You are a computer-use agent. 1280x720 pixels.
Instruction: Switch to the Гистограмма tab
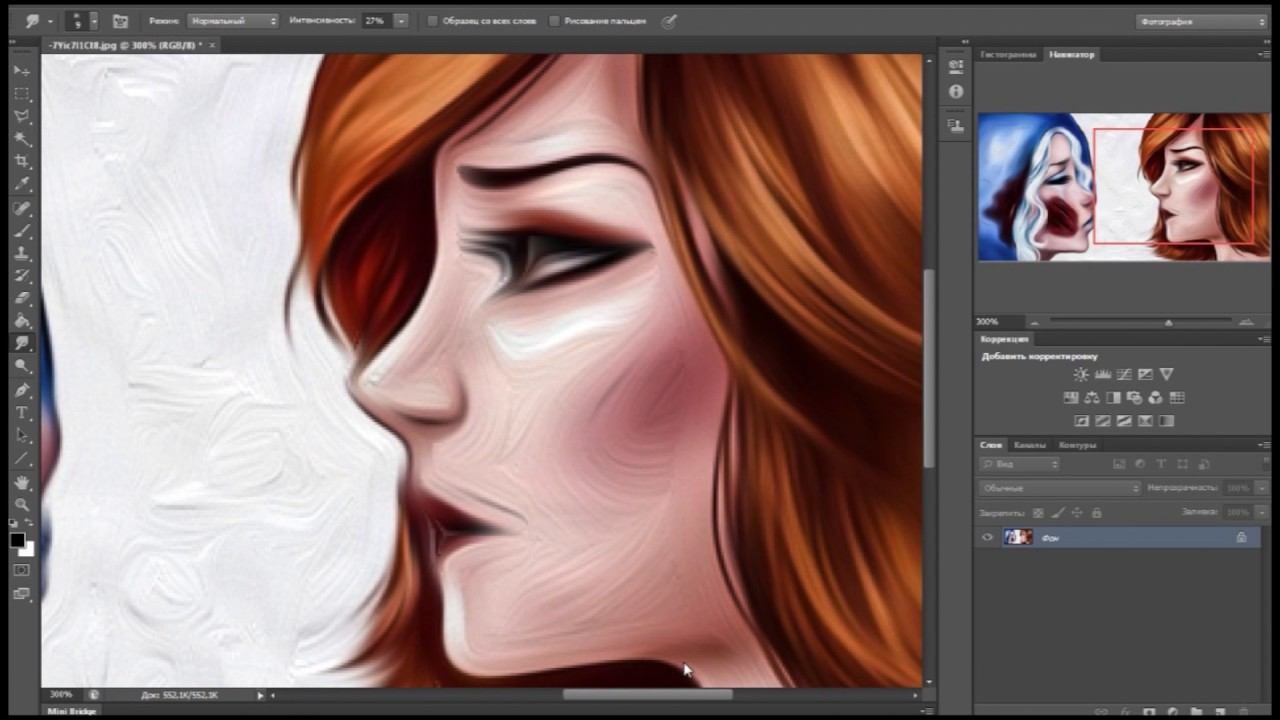(1007, 54)
